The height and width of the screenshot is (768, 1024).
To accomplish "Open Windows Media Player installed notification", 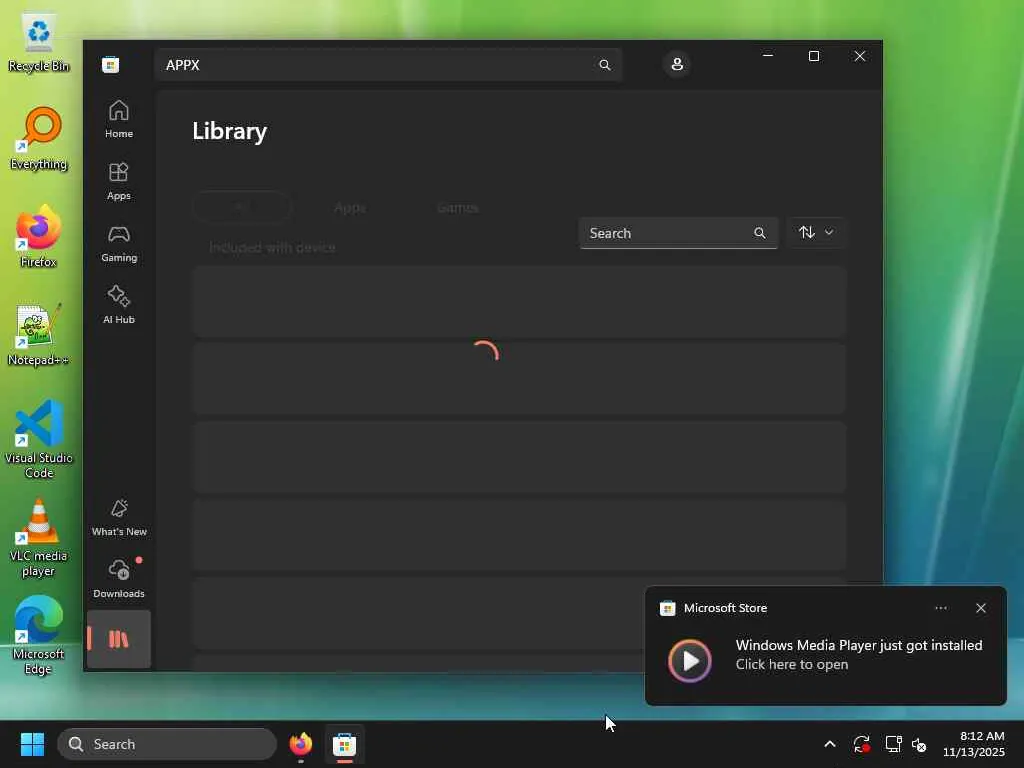I will (x=825, y=646).
